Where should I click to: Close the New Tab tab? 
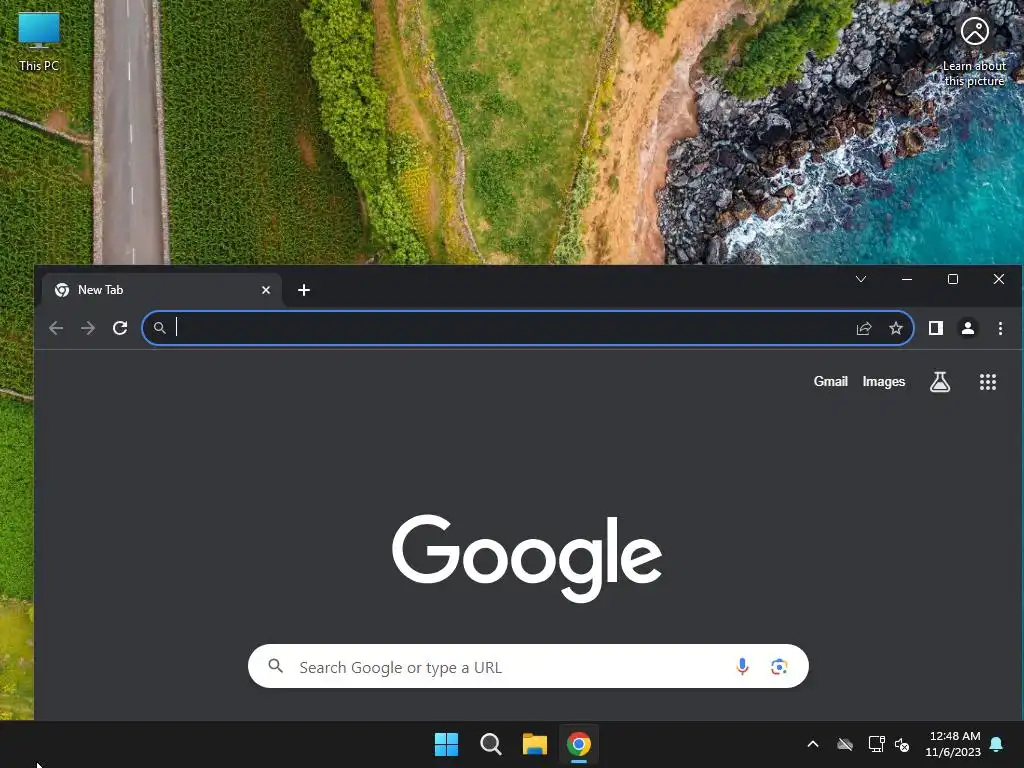coord(266,290)
